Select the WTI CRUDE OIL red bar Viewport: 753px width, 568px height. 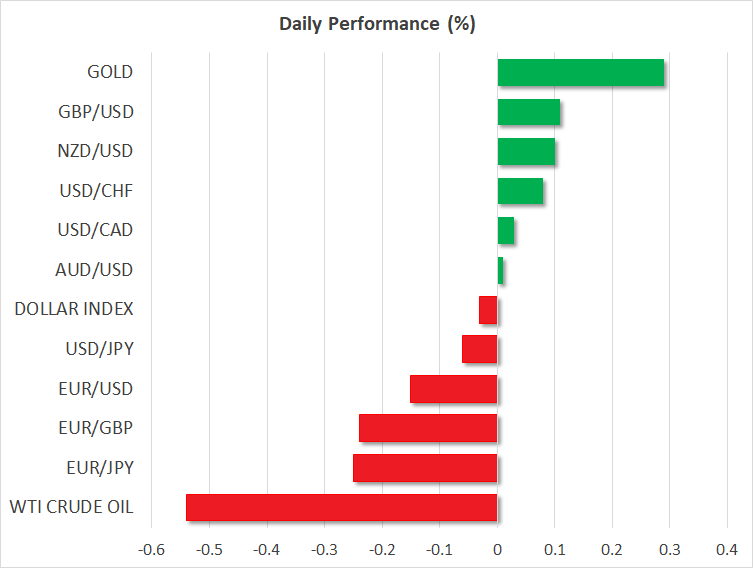pyautogui.click(x=341, y=507)
